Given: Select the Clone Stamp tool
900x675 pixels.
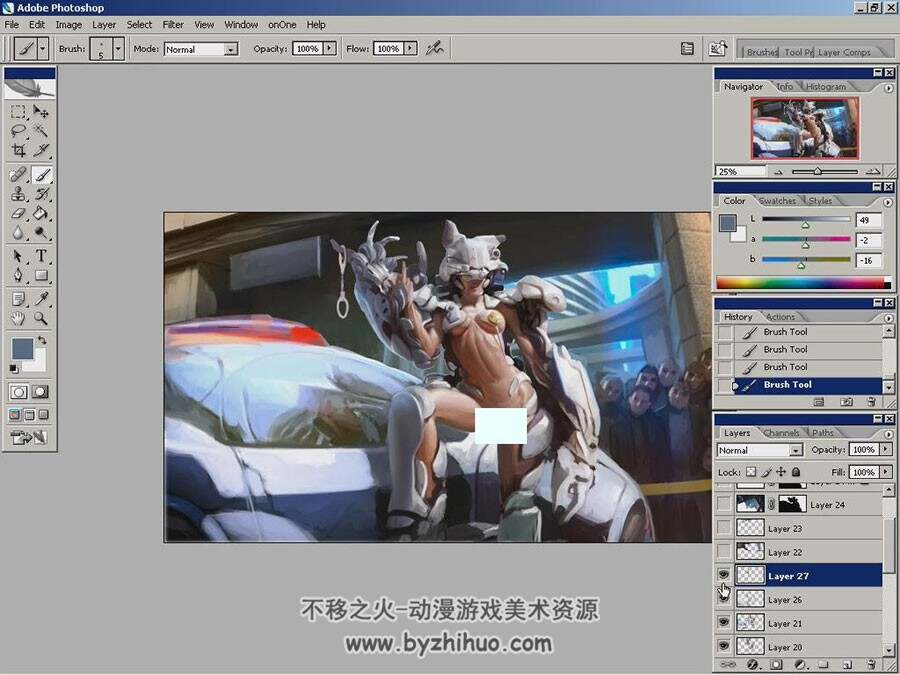Looking at the screenshot, I should click(x=18, y=193).
